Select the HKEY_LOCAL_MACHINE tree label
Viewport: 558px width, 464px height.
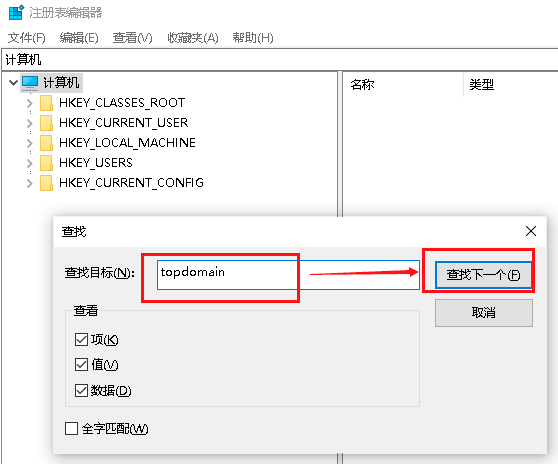point(127,143)
